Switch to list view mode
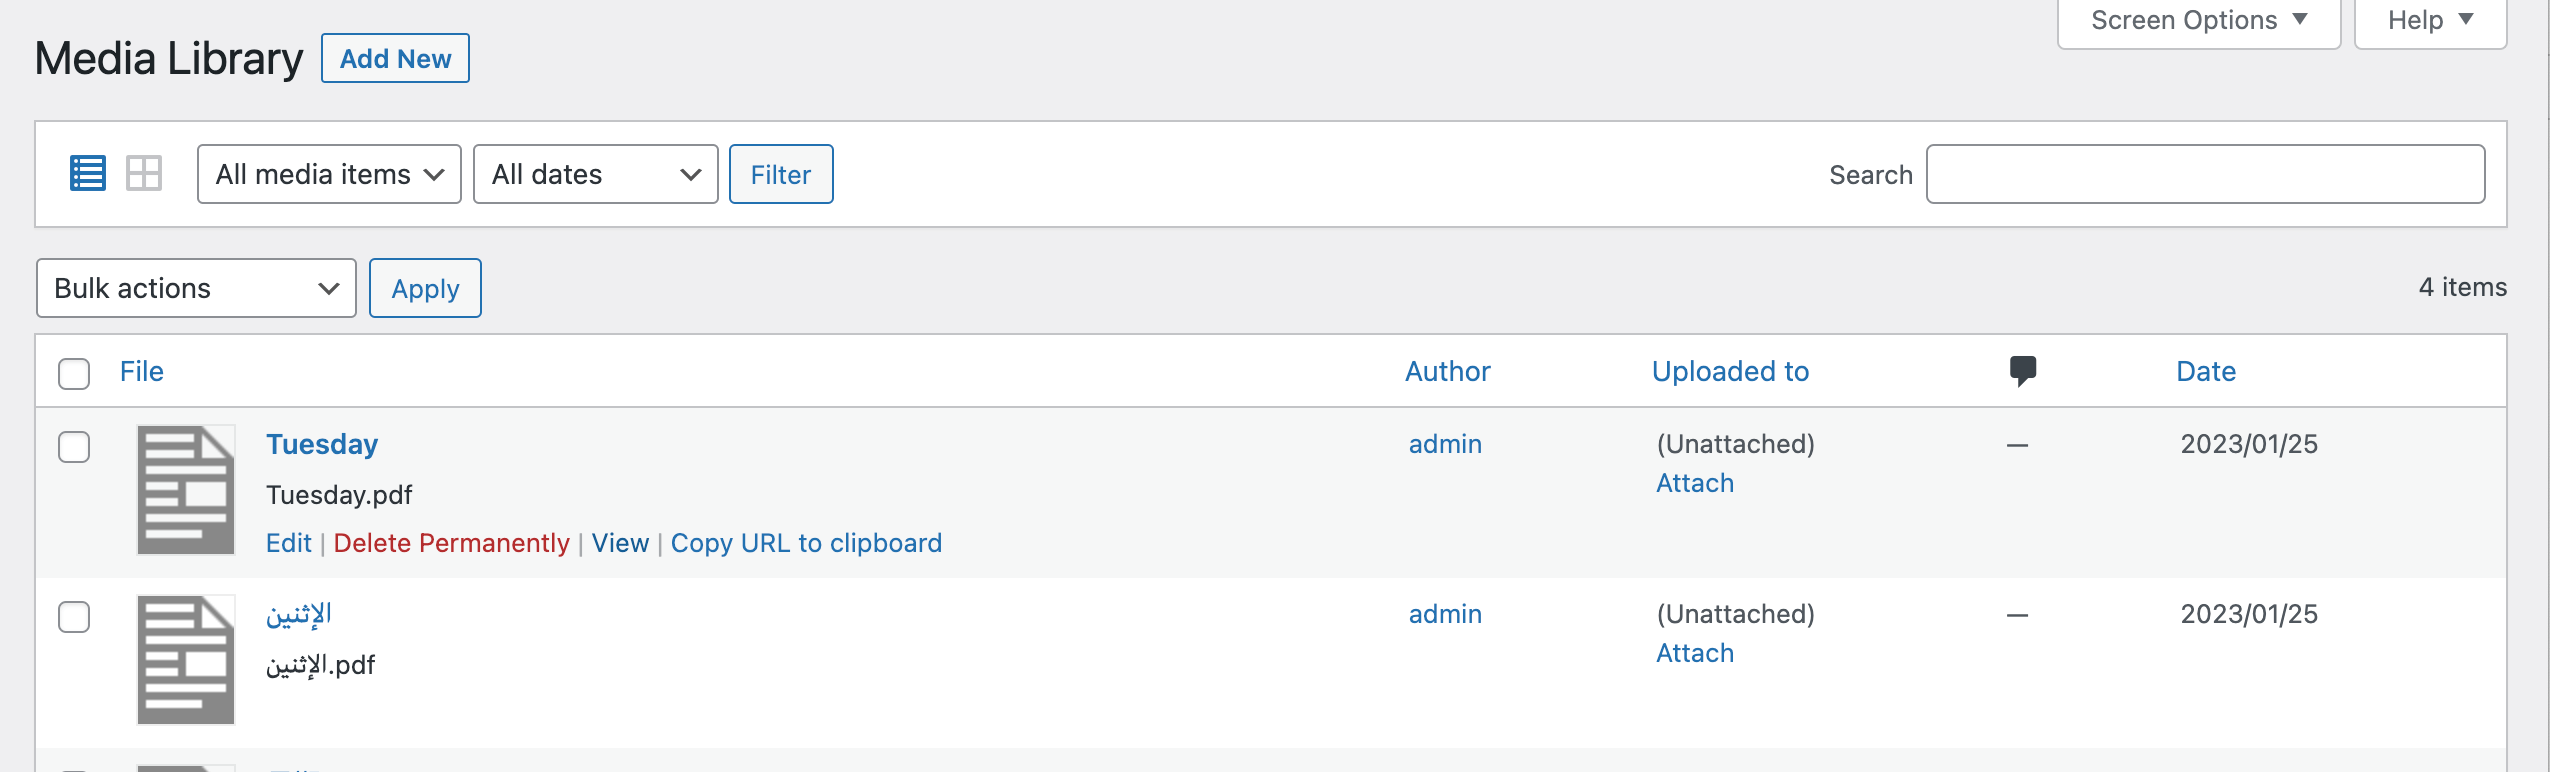The height and width of the screenshot is (772, 2550). click(88, 174)
